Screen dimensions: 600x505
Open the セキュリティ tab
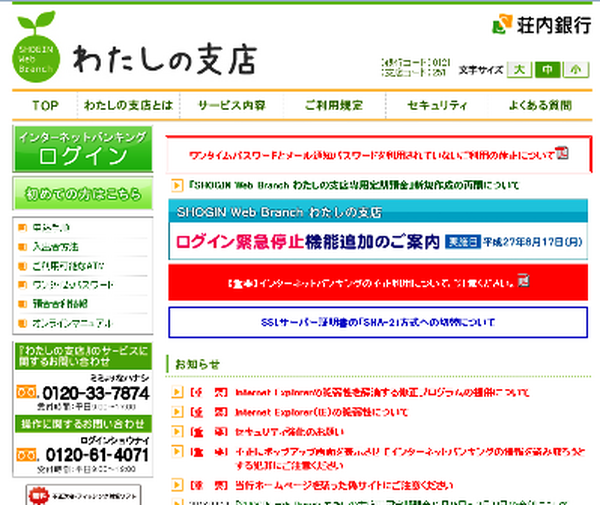[437, 105]
